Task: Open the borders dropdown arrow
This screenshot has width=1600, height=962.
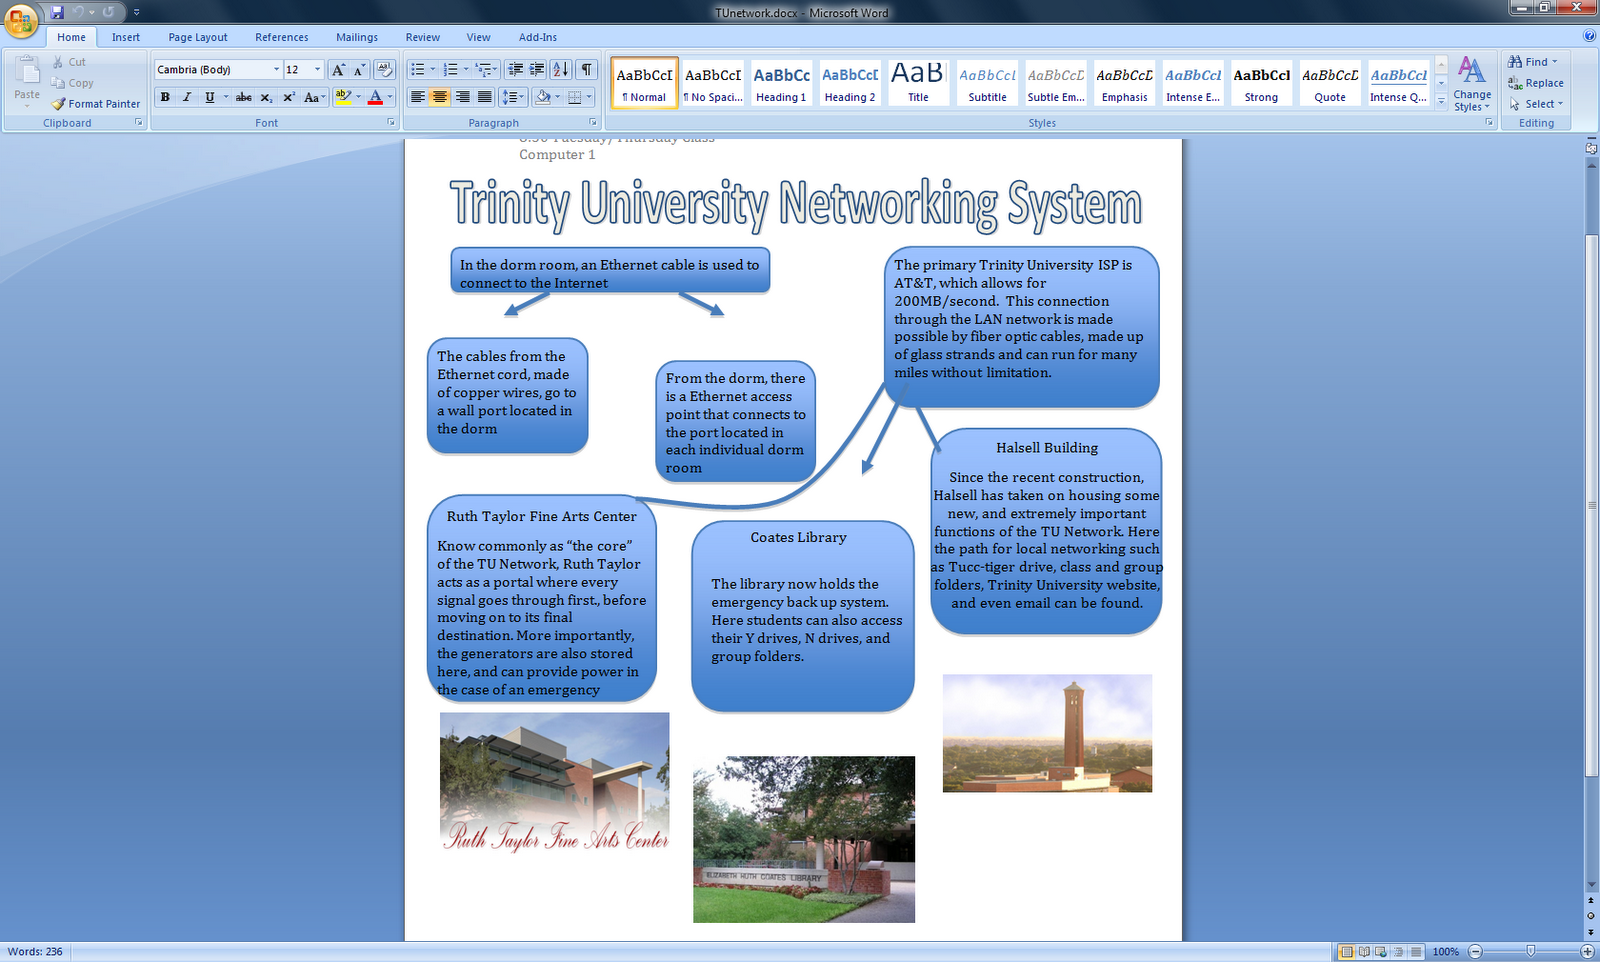Action: tap(589, 97)
